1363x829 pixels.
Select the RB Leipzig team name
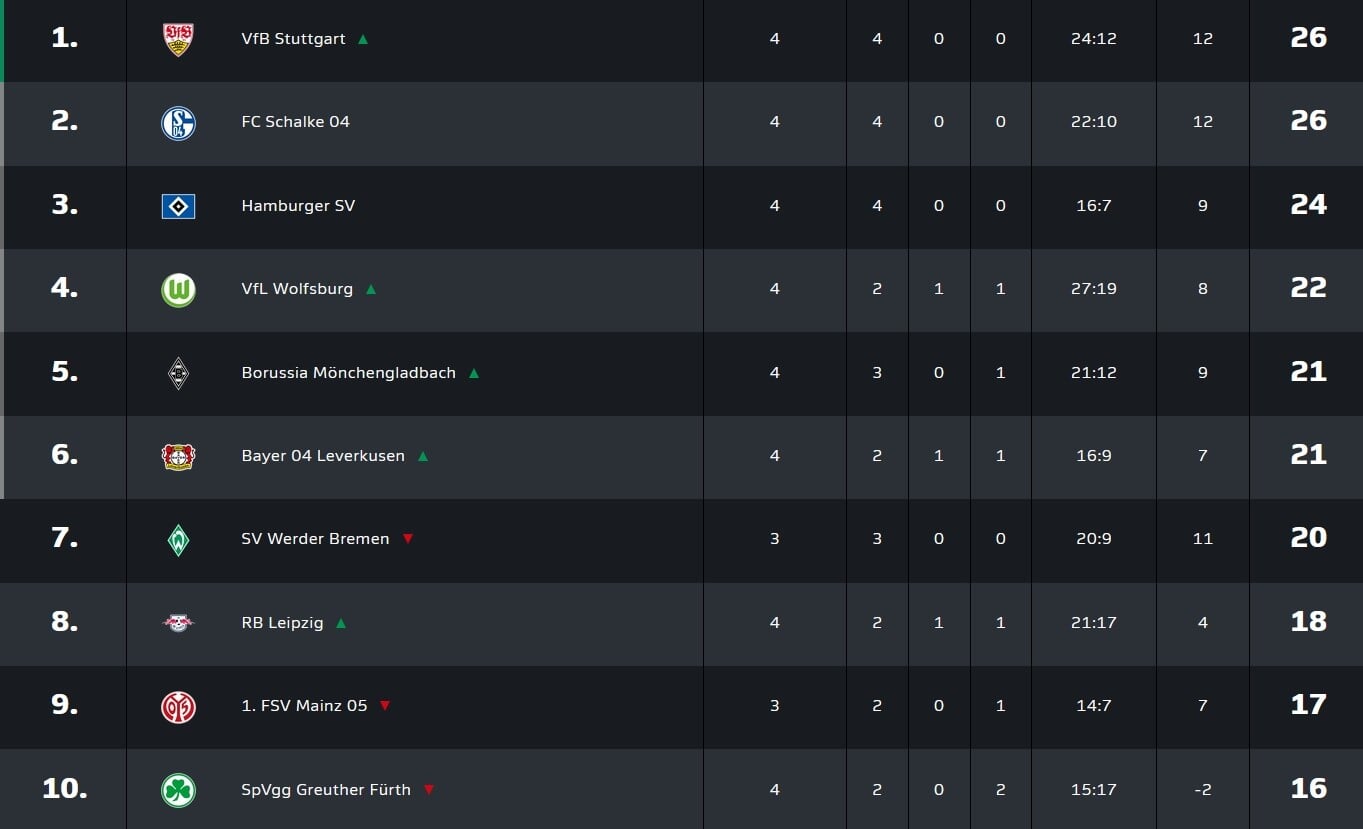(282, 622)
